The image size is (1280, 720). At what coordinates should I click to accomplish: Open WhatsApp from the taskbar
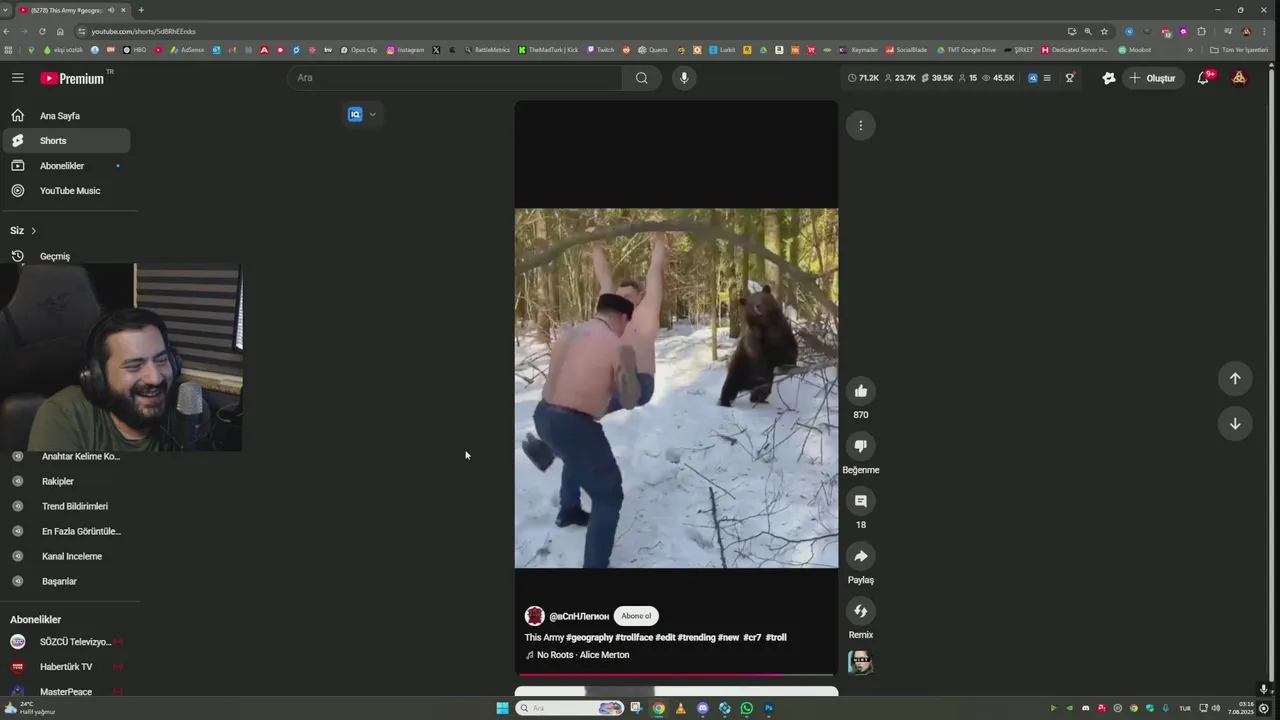click(x=747, y=708)
